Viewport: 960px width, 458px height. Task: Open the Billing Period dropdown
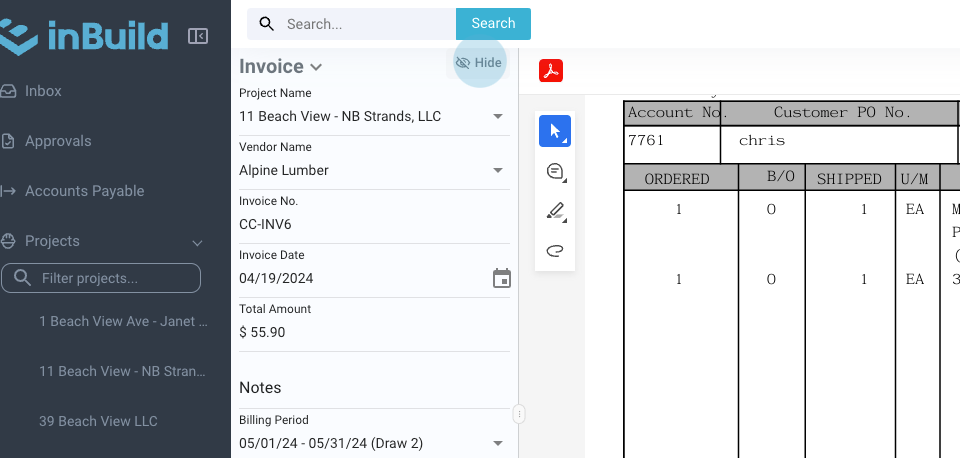pyautogui.click(x=498, y=443)
